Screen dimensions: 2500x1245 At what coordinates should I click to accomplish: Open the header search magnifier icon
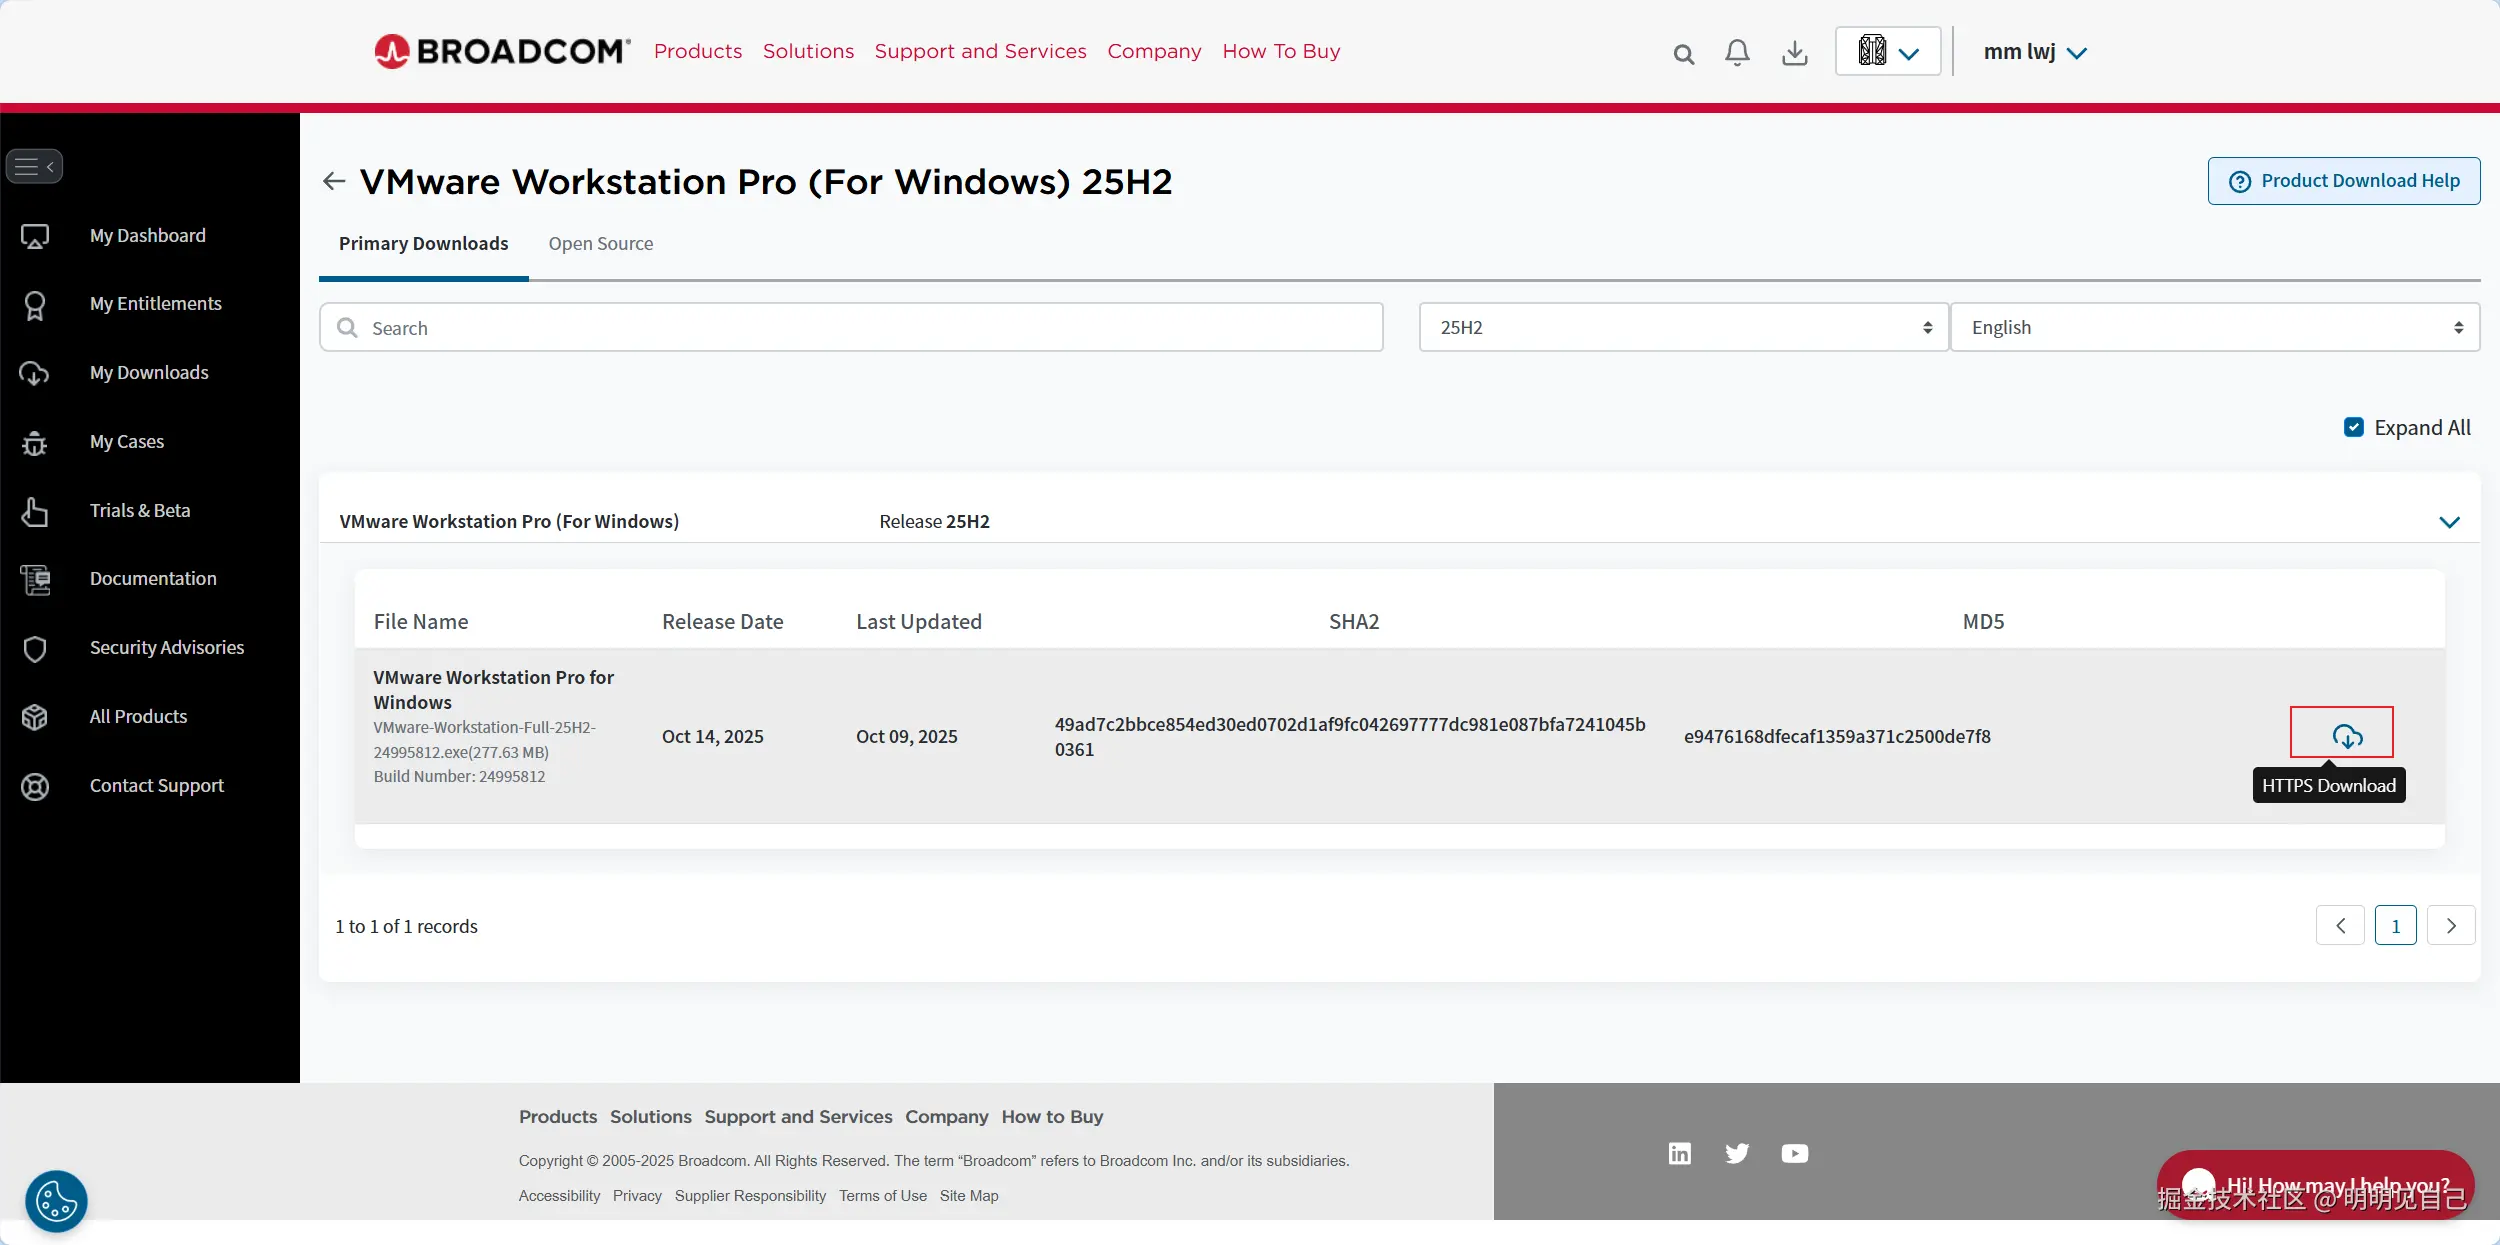point(1684,54)
